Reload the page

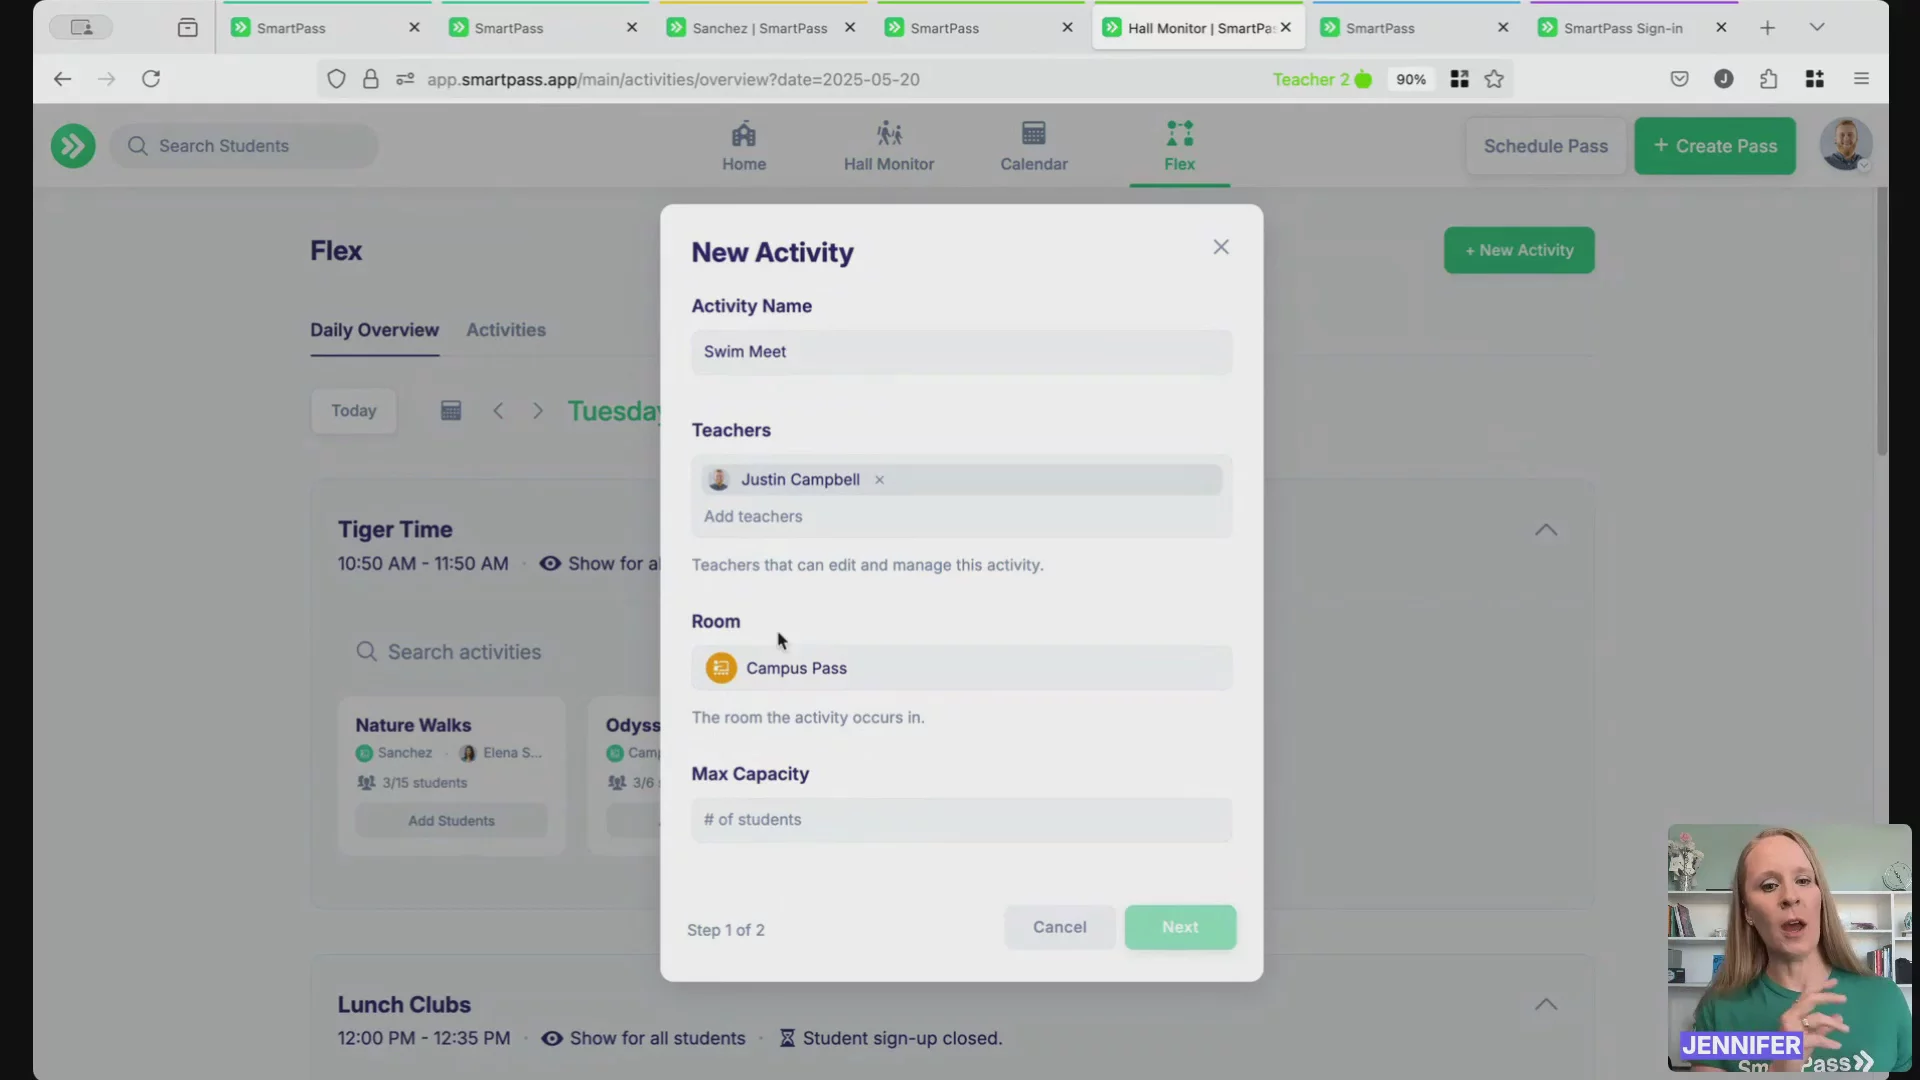151,79
